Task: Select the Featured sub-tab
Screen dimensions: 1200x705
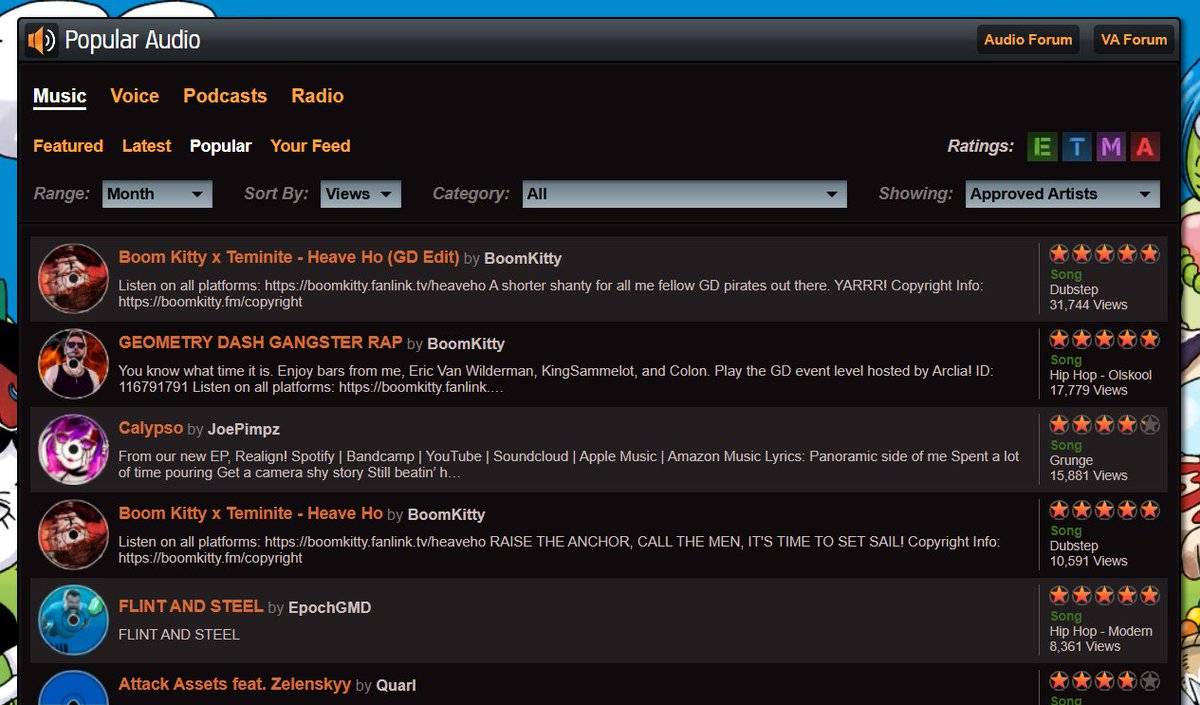Action: 68,146
